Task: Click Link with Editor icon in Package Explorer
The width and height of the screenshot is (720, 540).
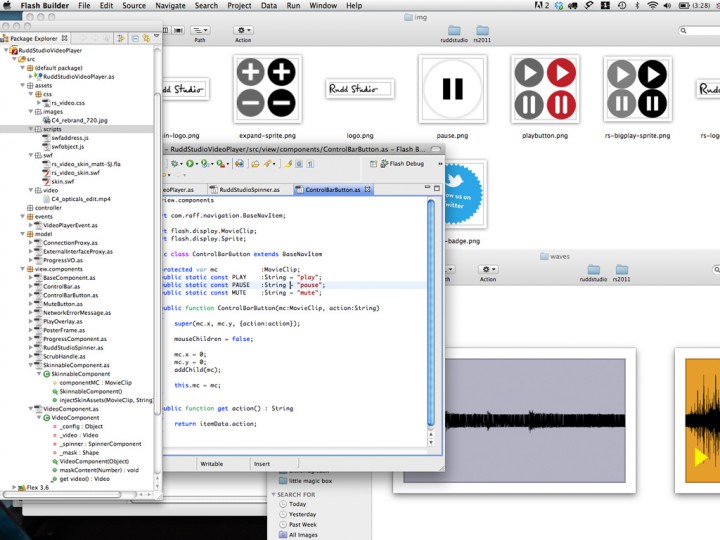Action: click(146, 39)
